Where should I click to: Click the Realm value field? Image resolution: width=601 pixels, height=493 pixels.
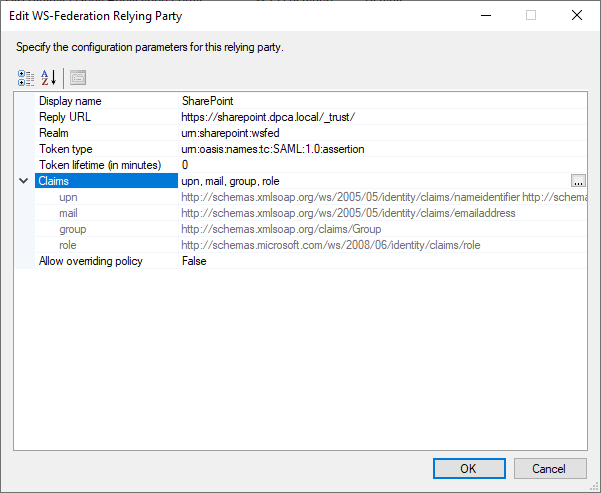[x=380, y=133]
